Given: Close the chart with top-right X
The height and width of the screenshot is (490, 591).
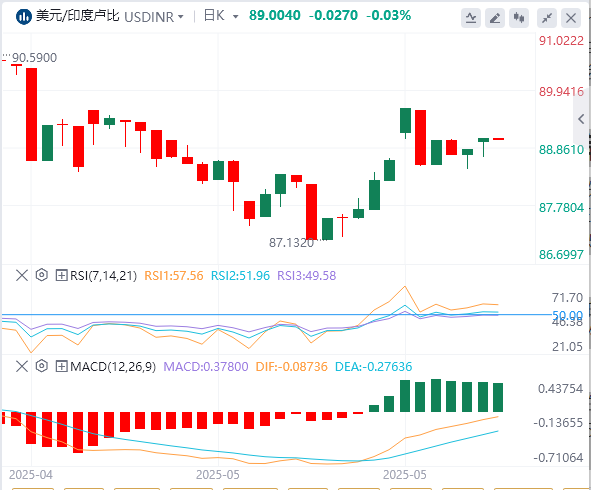Looking at the screenshot, I should (x=571, y=18).
